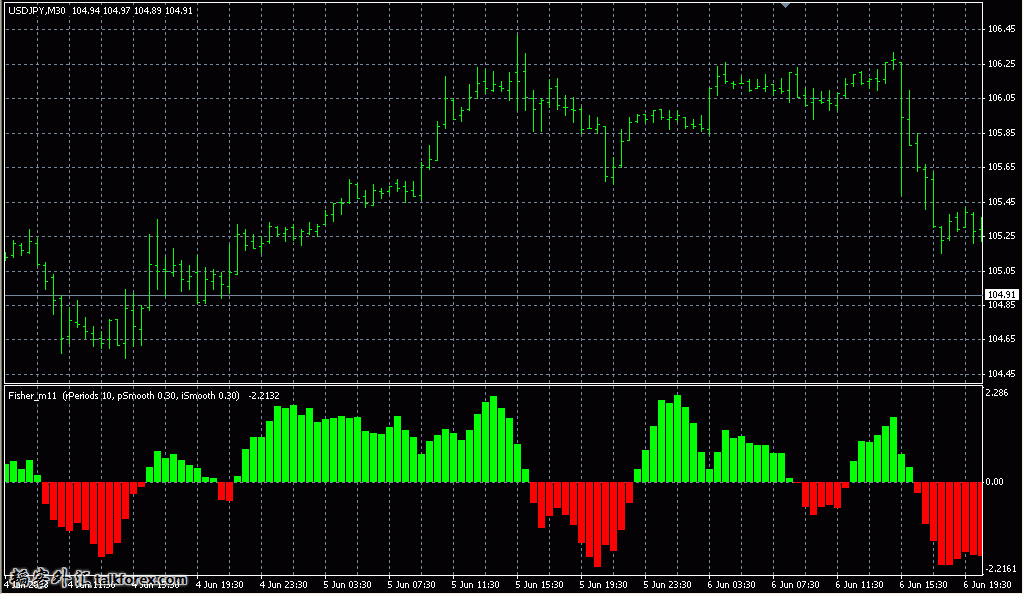Click the 106.05 price scale label
Image resolution: width=1024 pixels, height=594 pixels.
[1001, 98]
